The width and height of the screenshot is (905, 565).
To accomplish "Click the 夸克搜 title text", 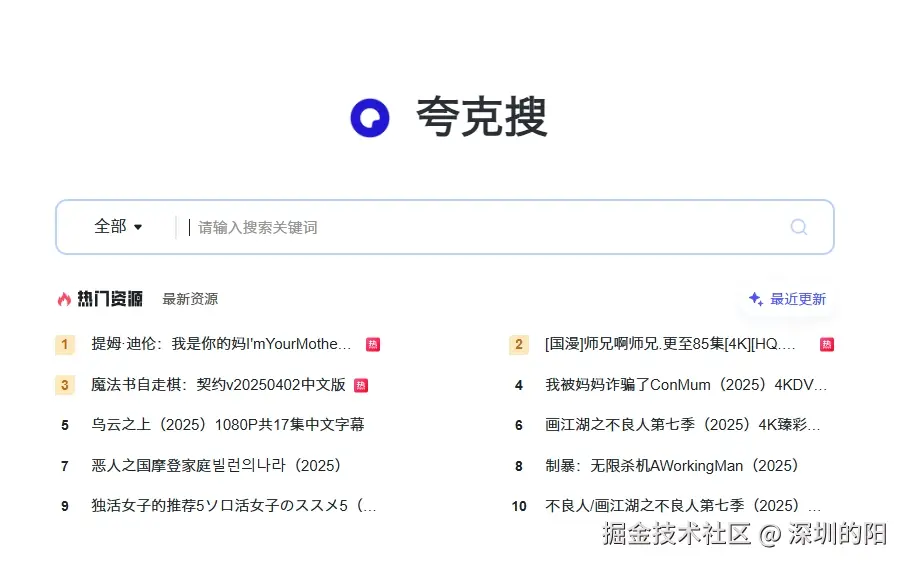I will pos(481,117).
